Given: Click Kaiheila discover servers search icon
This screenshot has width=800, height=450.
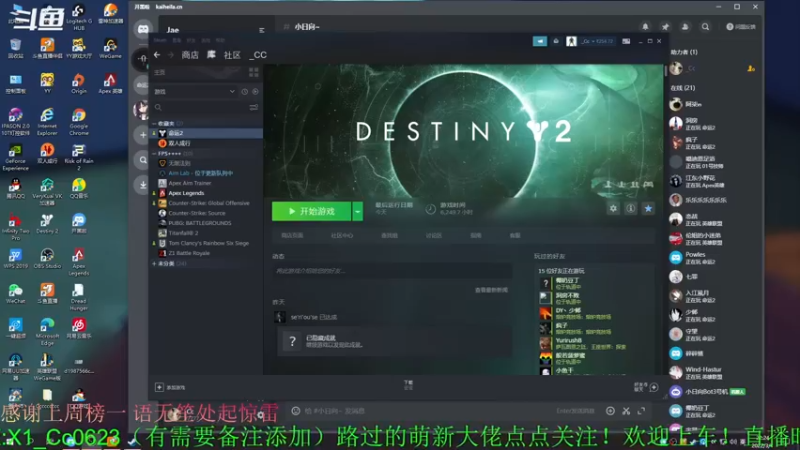Looking at the screenshot, I should click(x=143, y=160).
